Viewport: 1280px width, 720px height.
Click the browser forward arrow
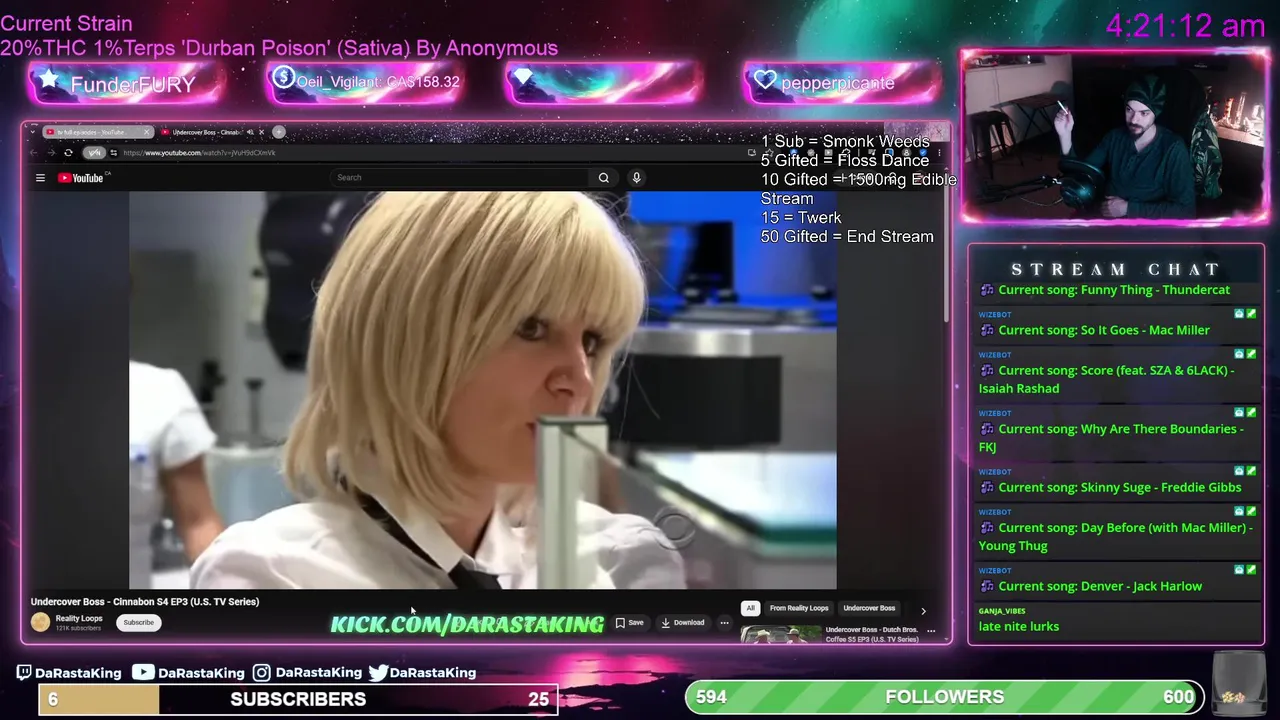click(51, 153)
